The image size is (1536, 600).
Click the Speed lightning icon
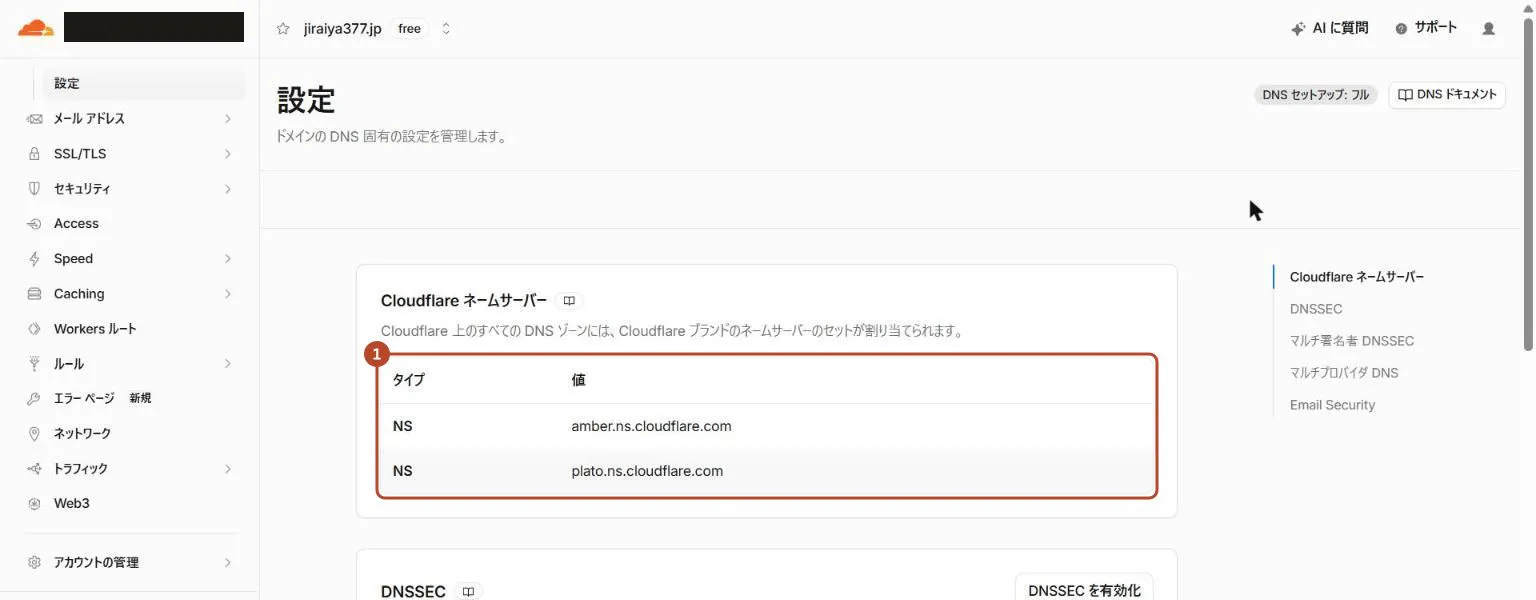click(x=35, y=259)
